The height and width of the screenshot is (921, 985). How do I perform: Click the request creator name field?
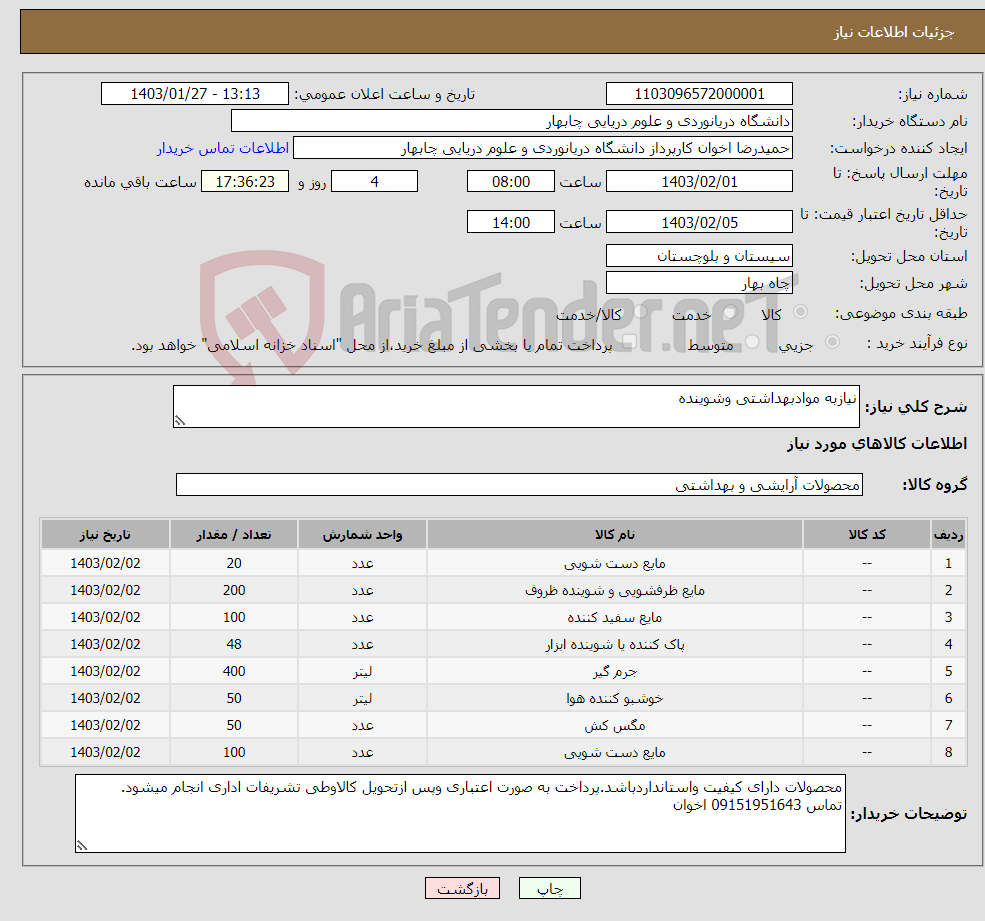click(543, 148)
